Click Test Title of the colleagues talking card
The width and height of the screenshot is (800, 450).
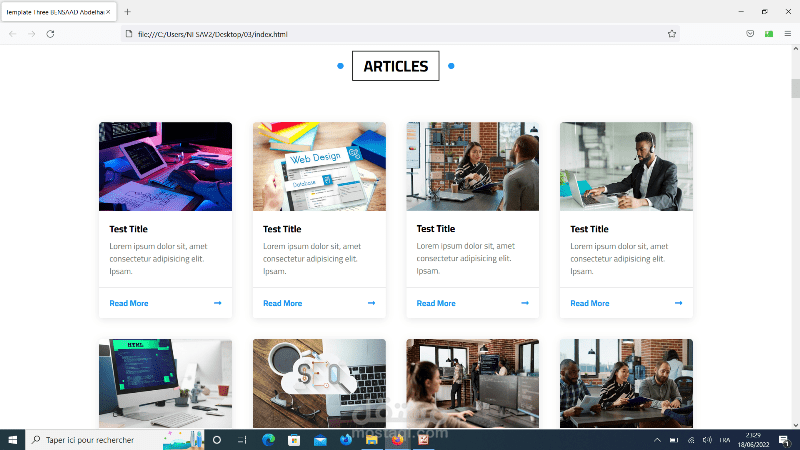(x=436, y=229)
